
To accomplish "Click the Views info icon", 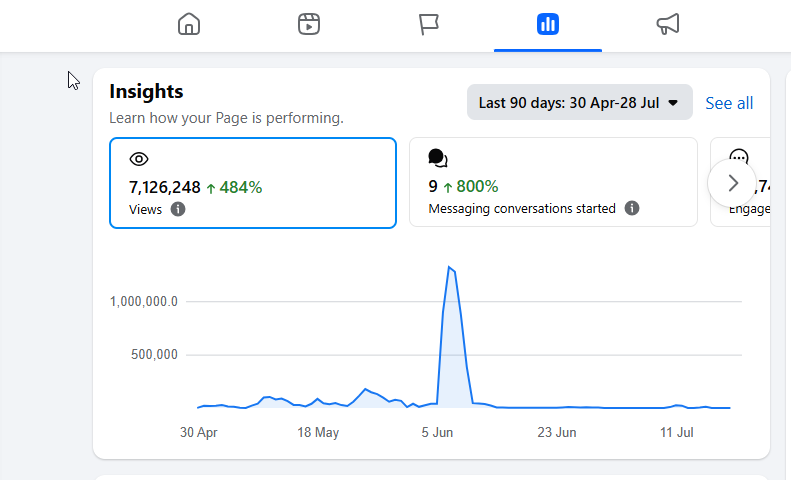I will coord(178,209).
